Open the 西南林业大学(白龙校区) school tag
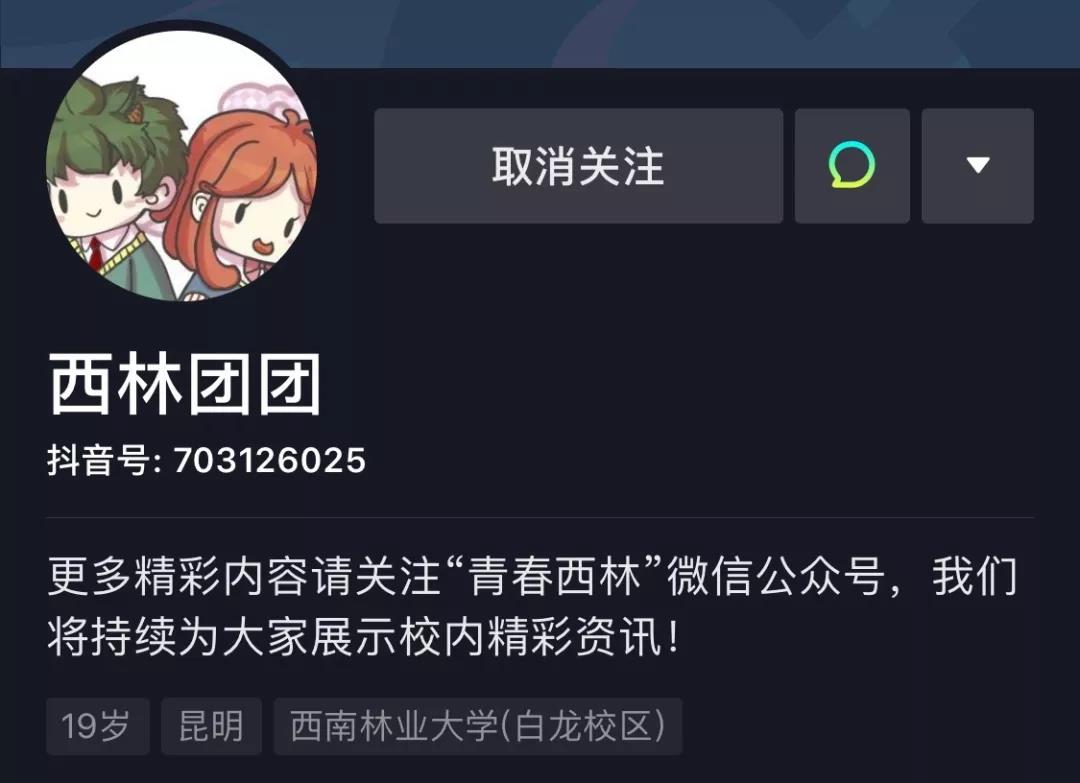The image size is (1080, 783). click(x=478, y=726)
